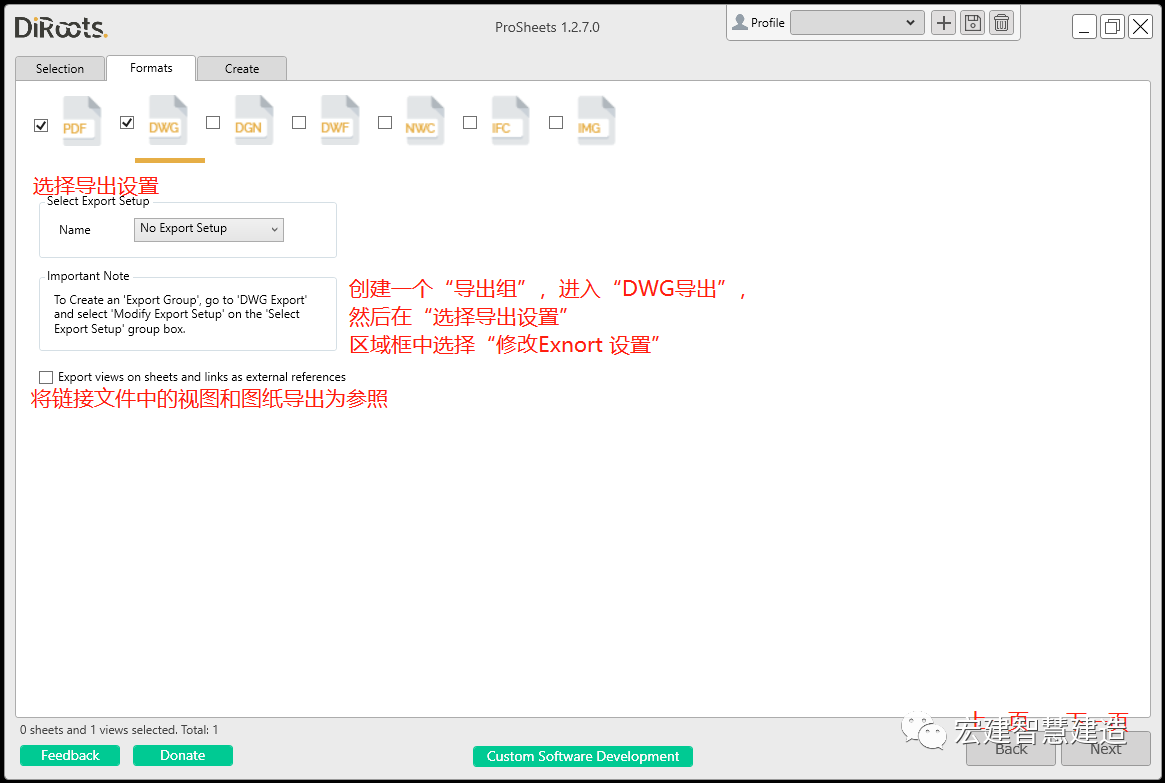The image size is (1165, 783).
Task: Click the DiRoots logo
Action: click(x=61, y=27)
